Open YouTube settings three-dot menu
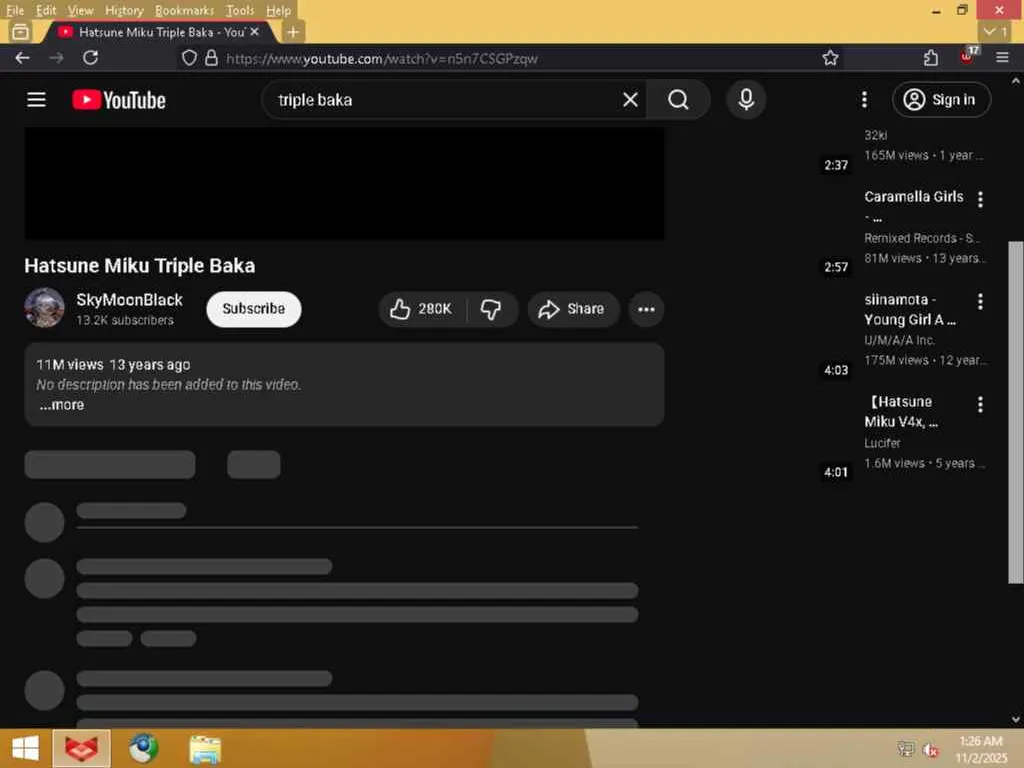 [x=864, y=100]
